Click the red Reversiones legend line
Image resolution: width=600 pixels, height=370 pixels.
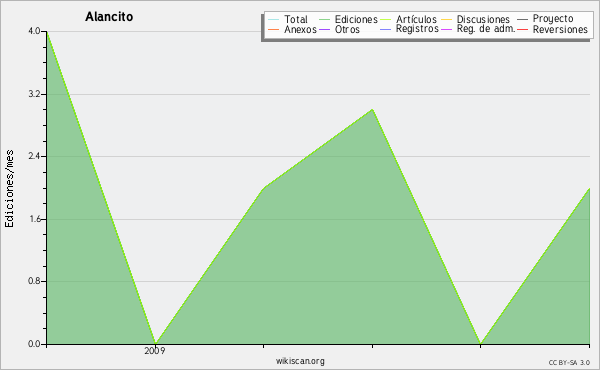(x=522, y=29)
